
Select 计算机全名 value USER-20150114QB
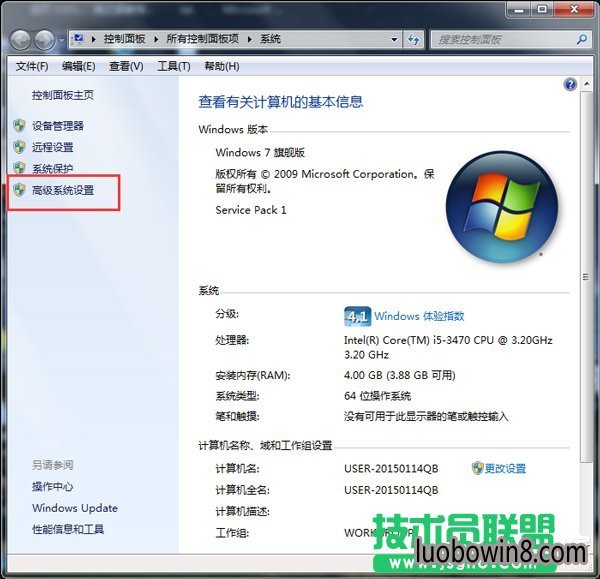(391, 490)
